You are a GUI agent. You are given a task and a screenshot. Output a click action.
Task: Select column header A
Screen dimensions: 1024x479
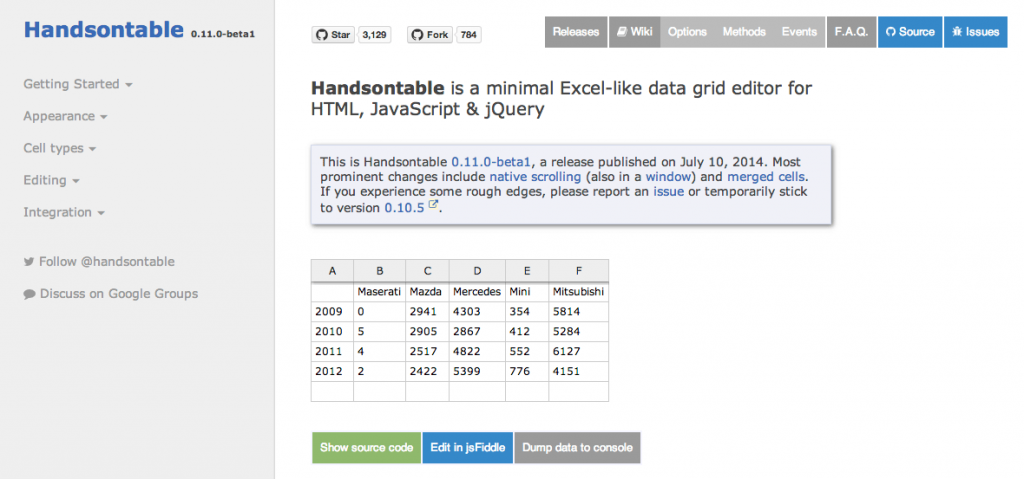pyautogui.click(x=332, y=271)
